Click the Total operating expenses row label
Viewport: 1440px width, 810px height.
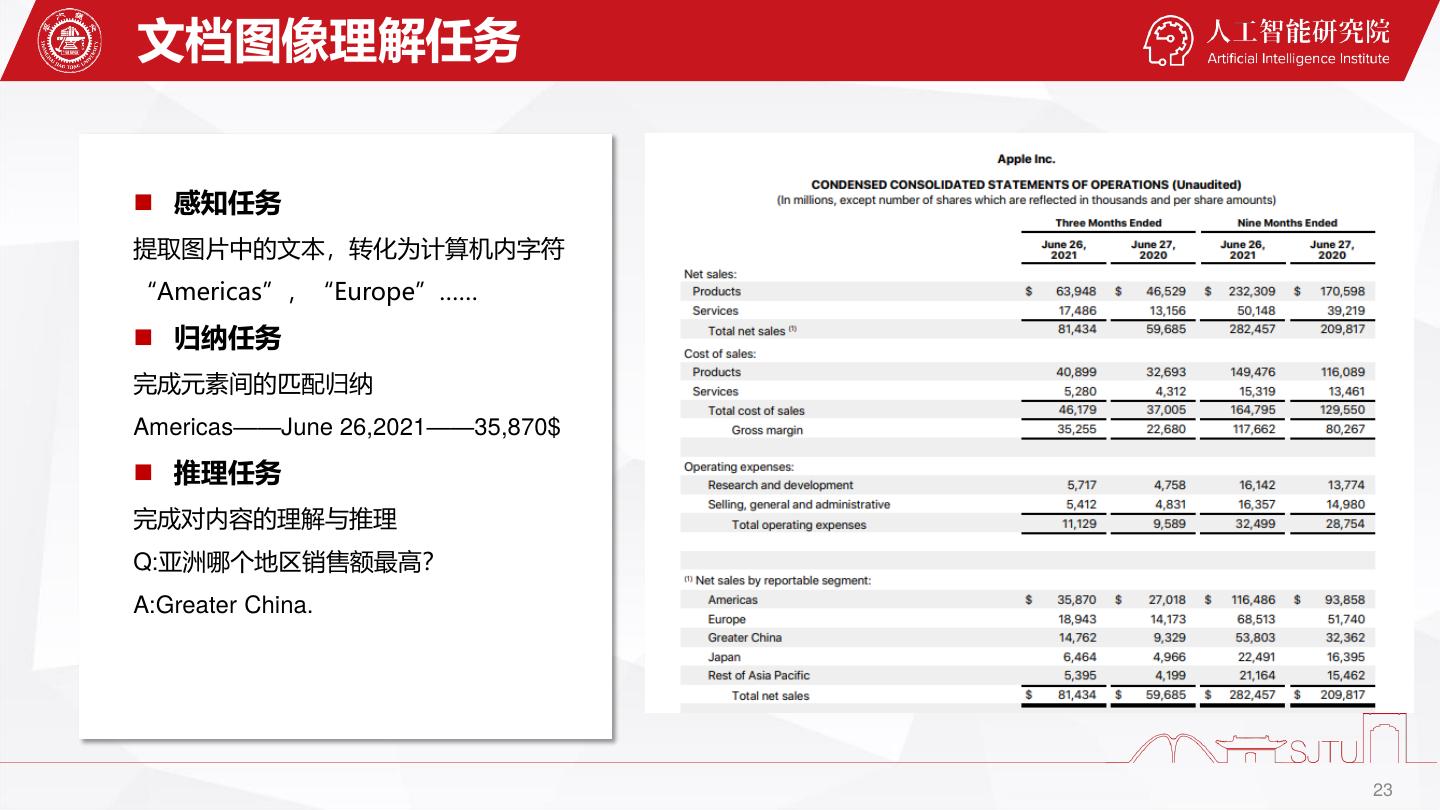(799, 525)
